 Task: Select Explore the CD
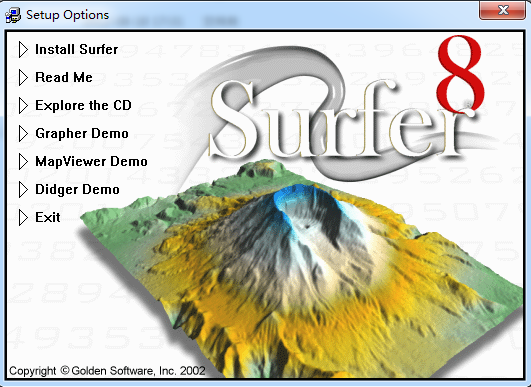[x=83, y=105]
